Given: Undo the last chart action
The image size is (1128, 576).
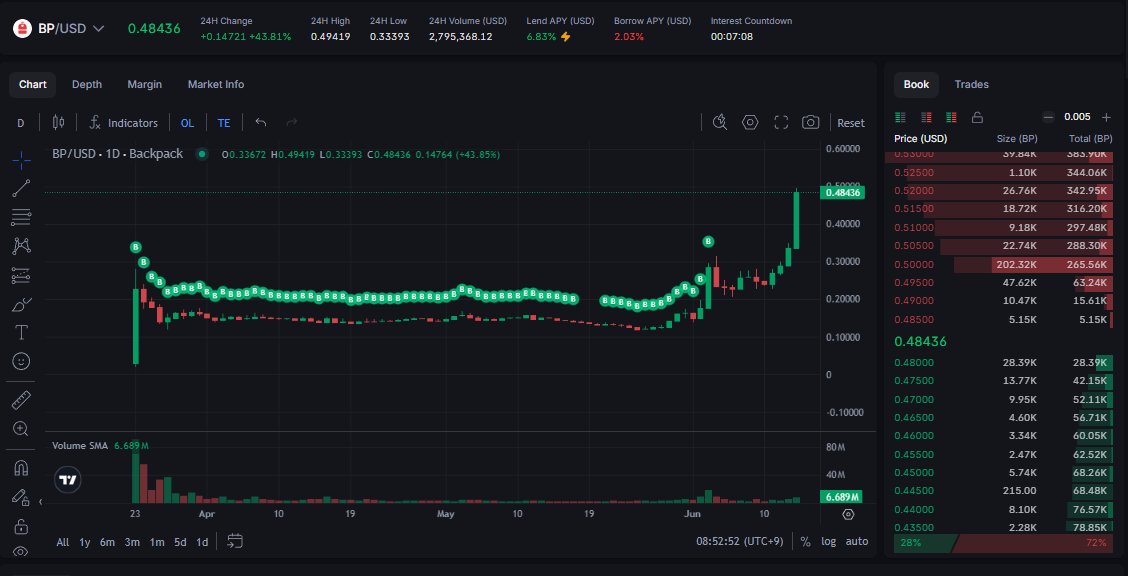Looking at the screenshot, I should [x=261, y=123].
